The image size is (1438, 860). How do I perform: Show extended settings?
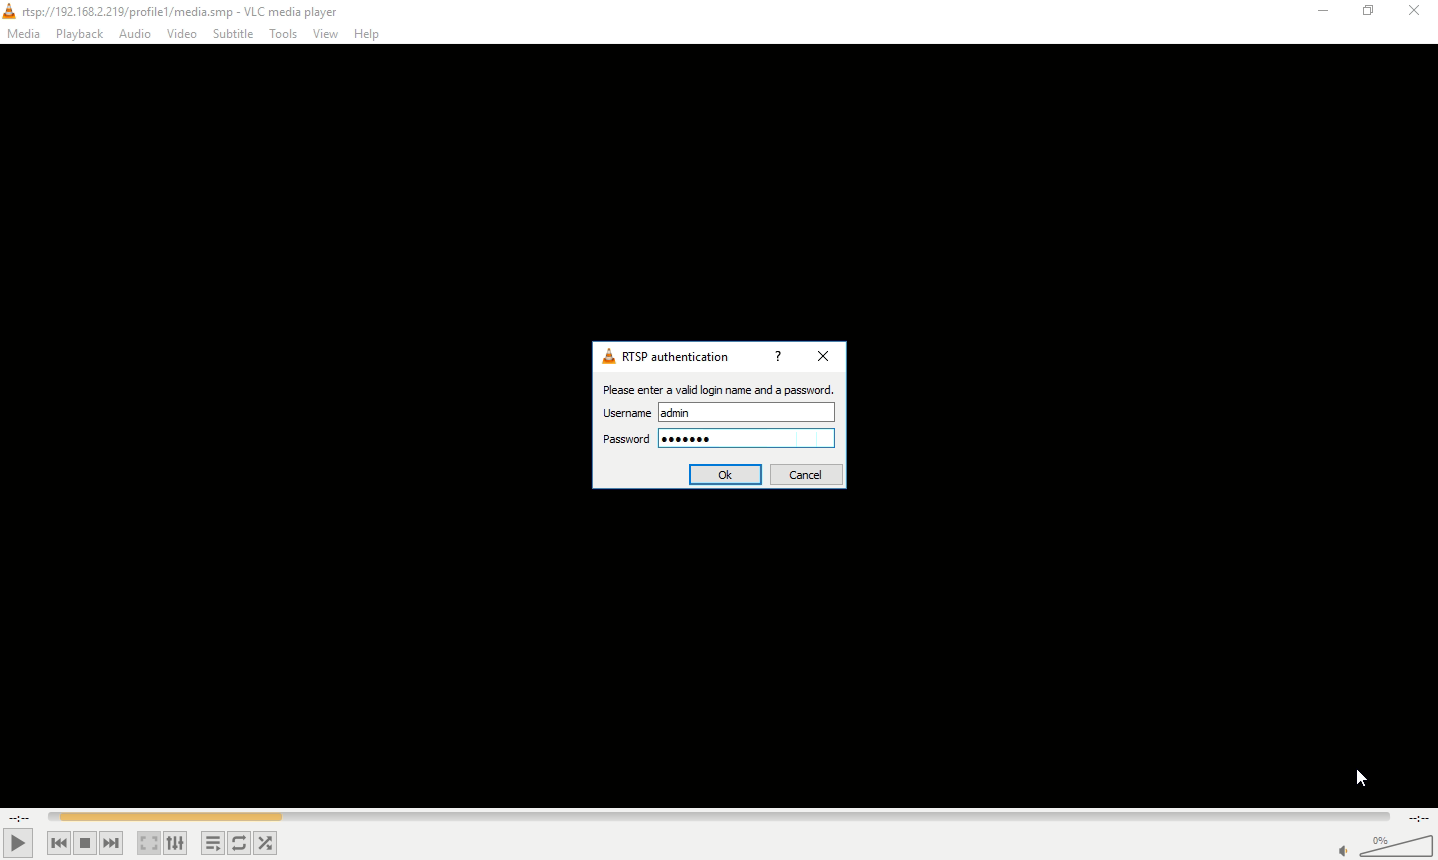(175, 843)
